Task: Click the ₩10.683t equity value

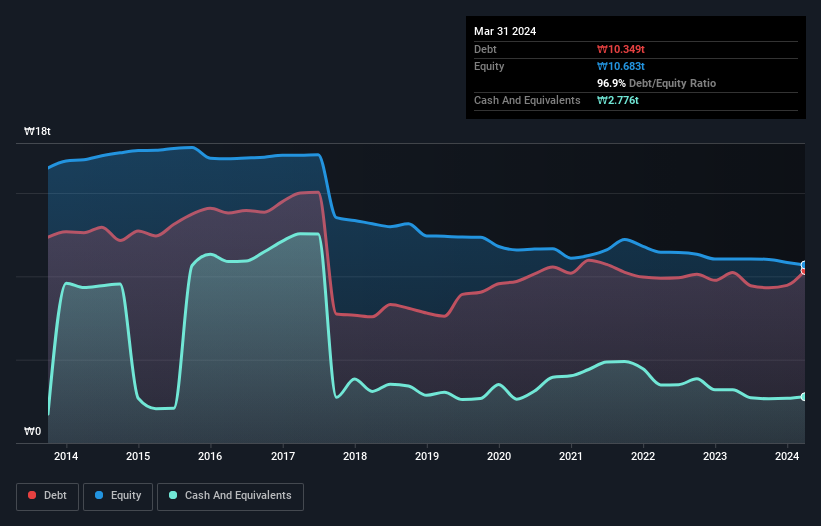Action: [x=621, y=66]
